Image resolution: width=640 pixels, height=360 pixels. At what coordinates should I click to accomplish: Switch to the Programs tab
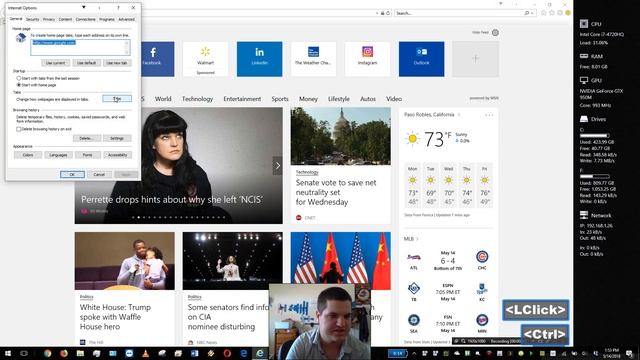click(x=107, y=19)
